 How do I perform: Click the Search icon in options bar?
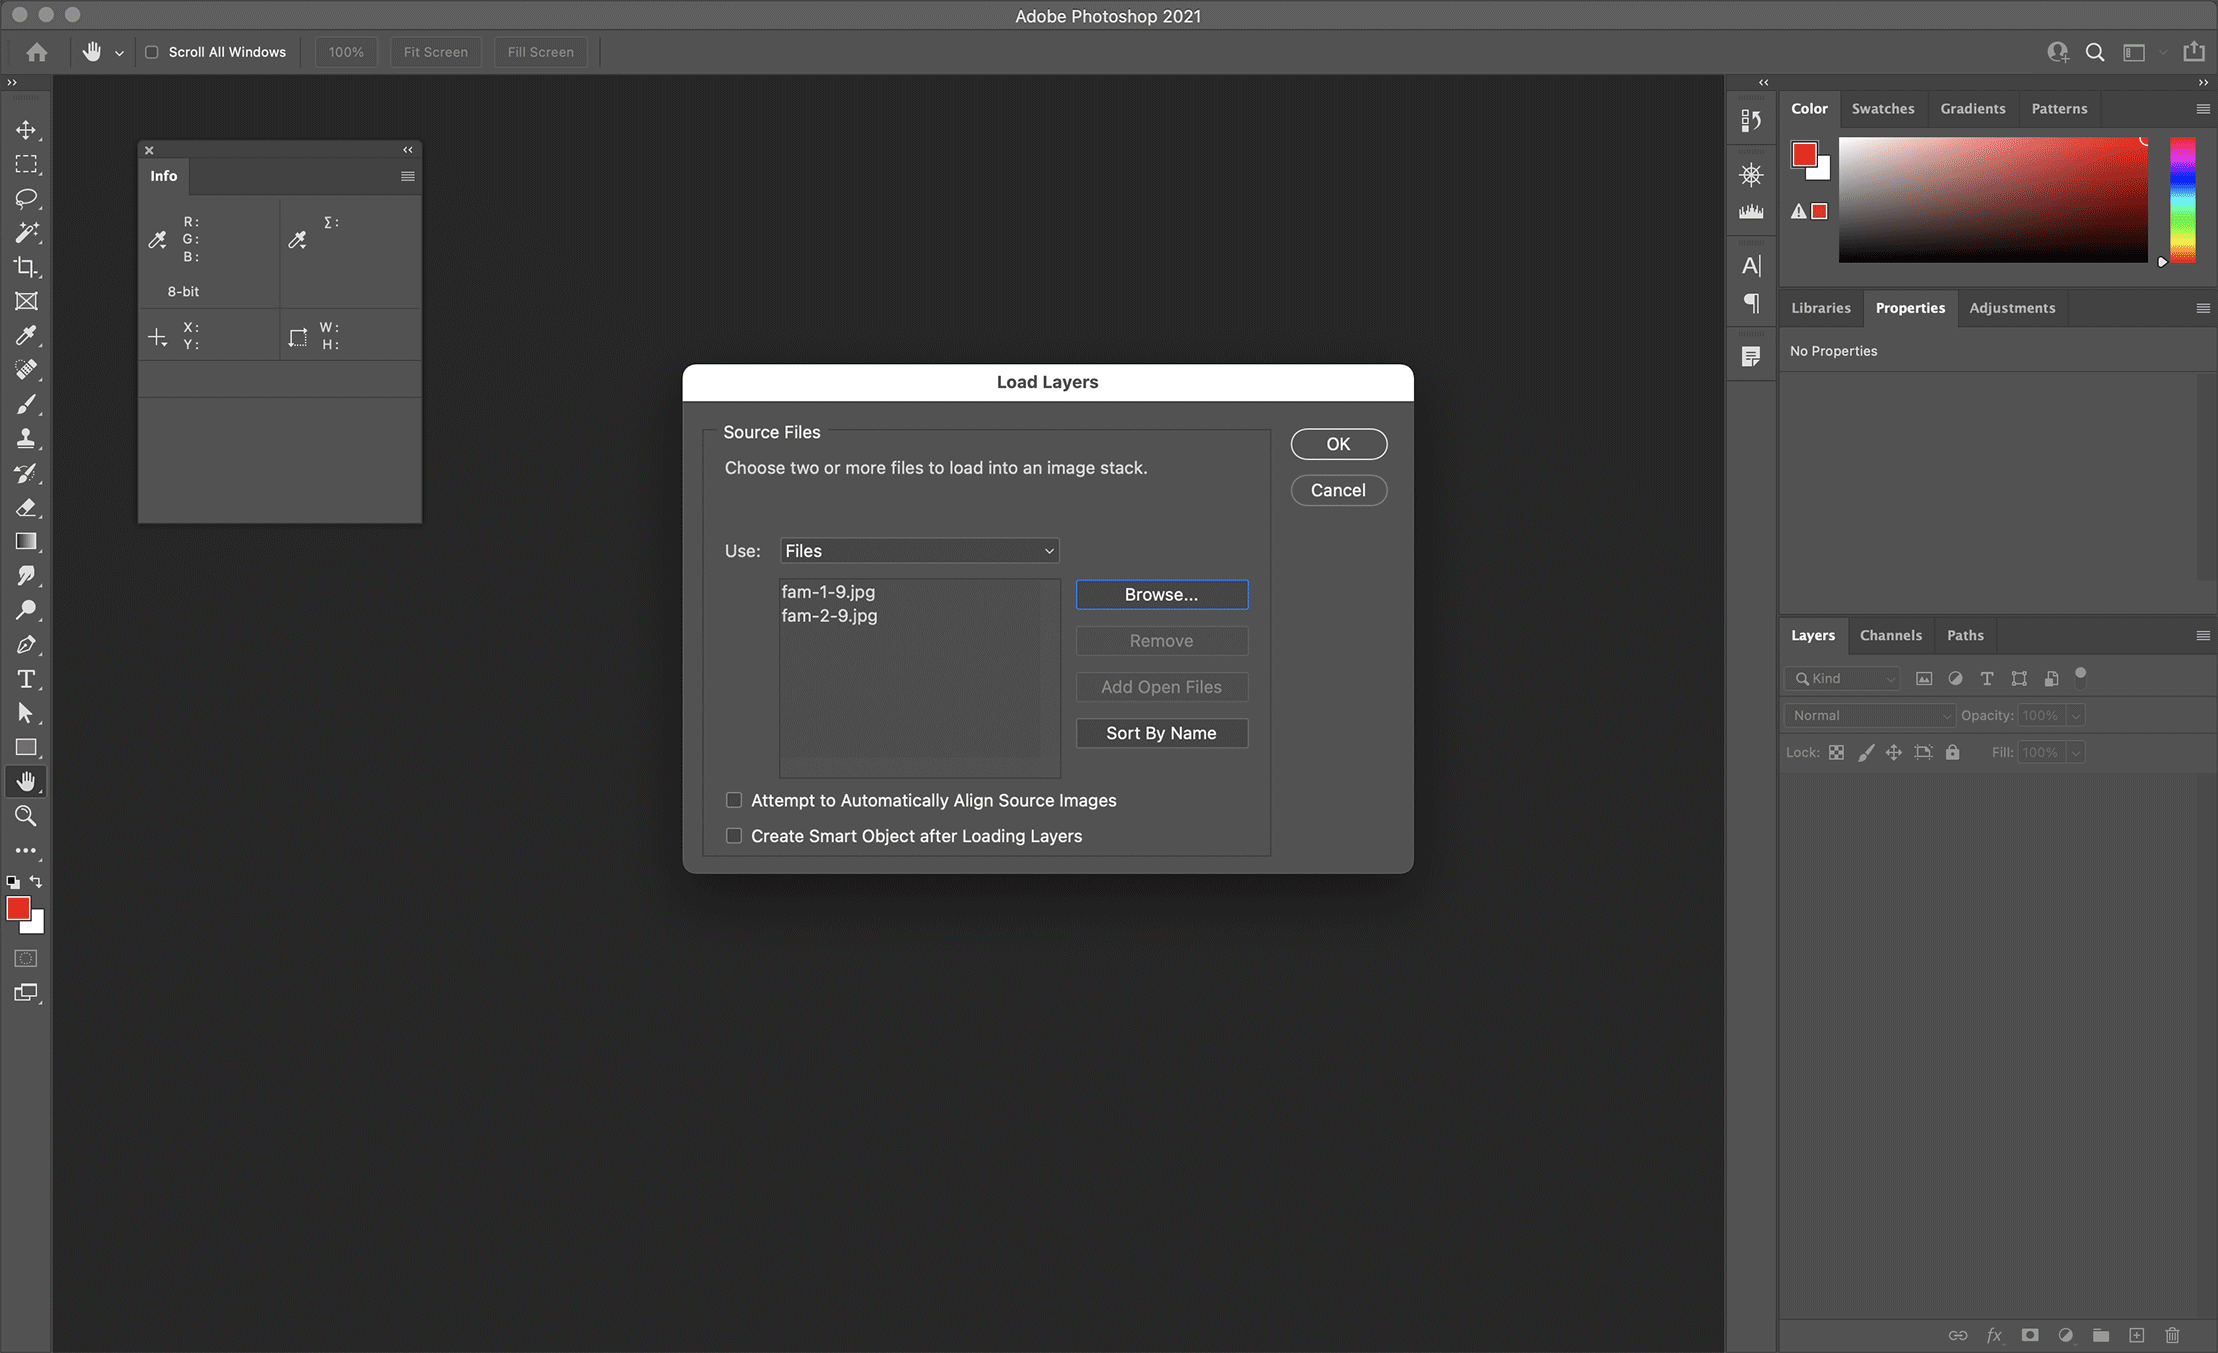2095,52
